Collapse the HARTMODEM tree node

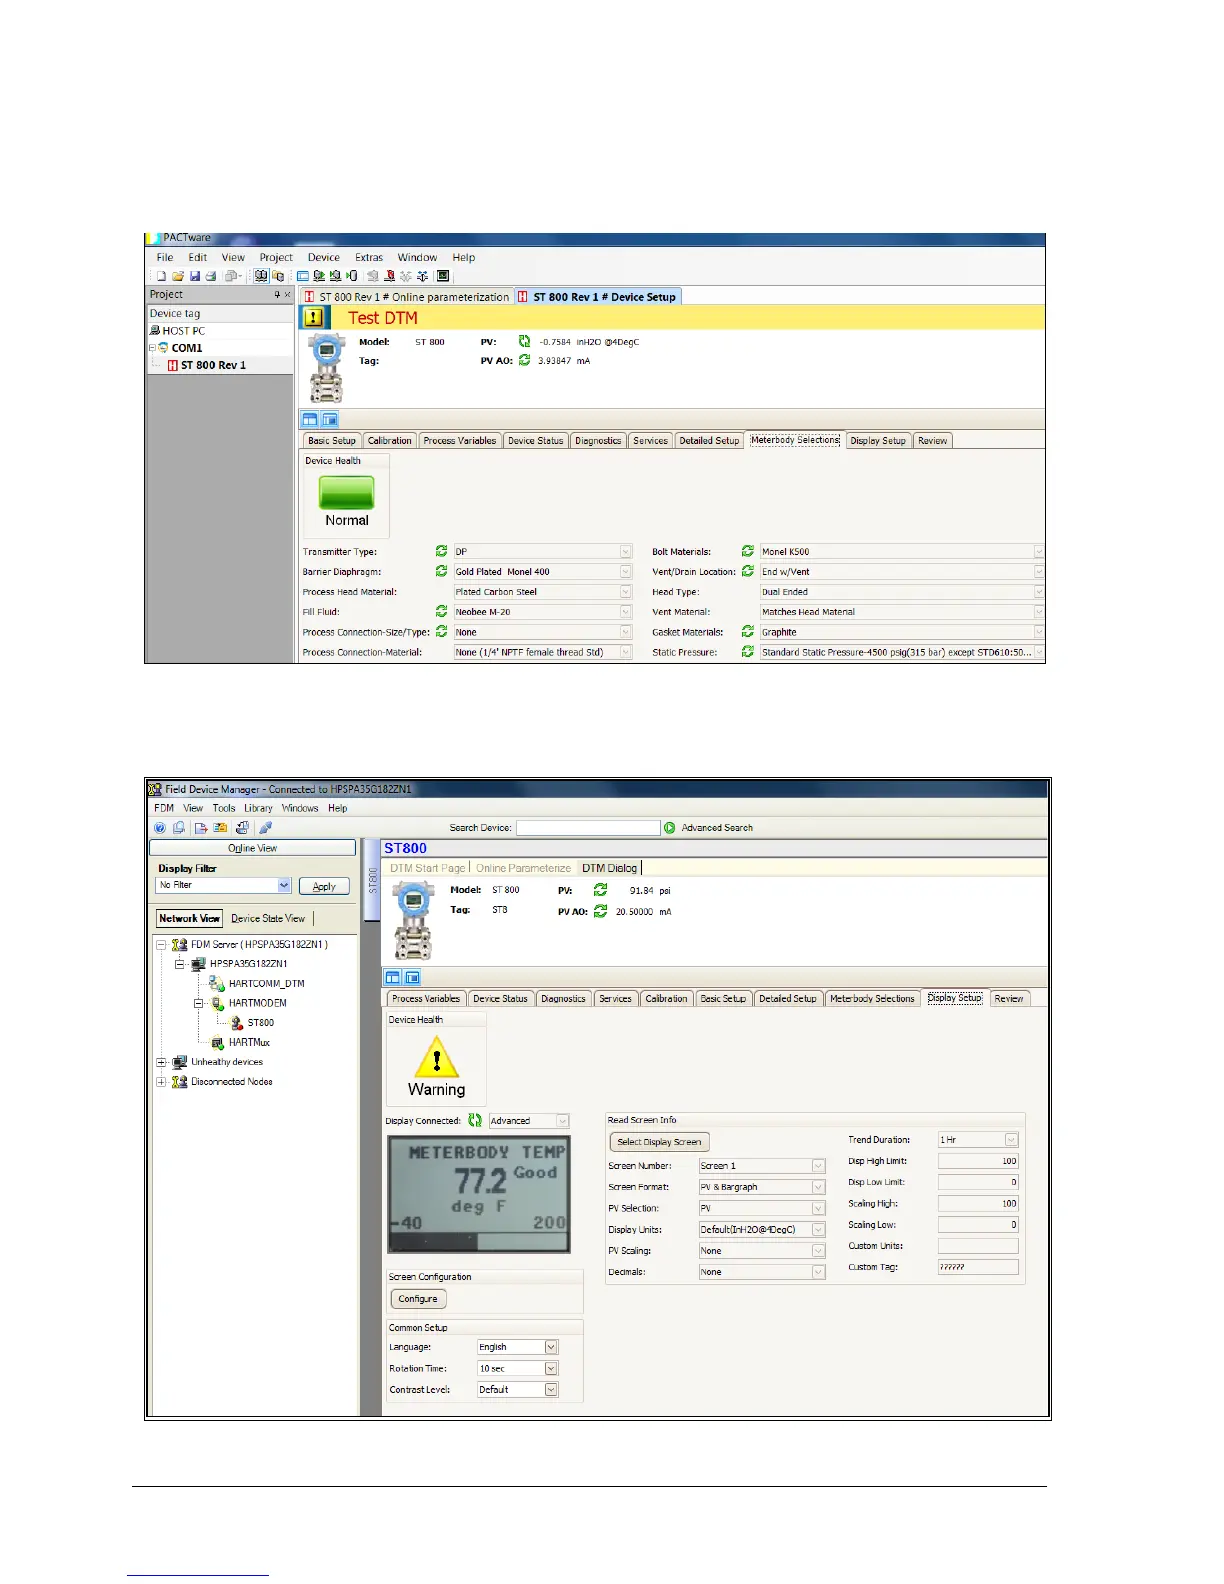point(199,1003)
